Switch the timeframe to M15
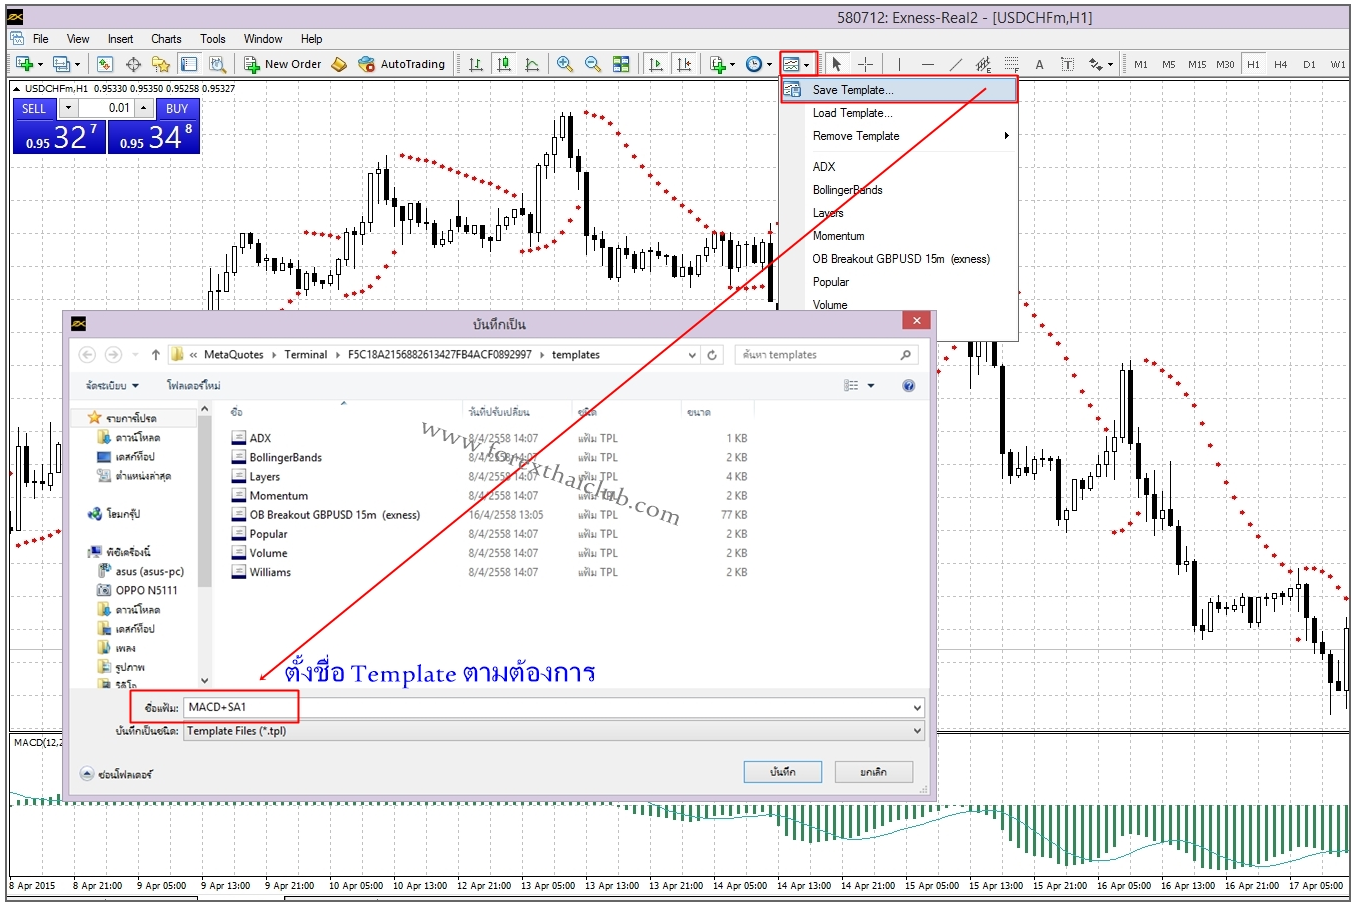 [1197, 64]
